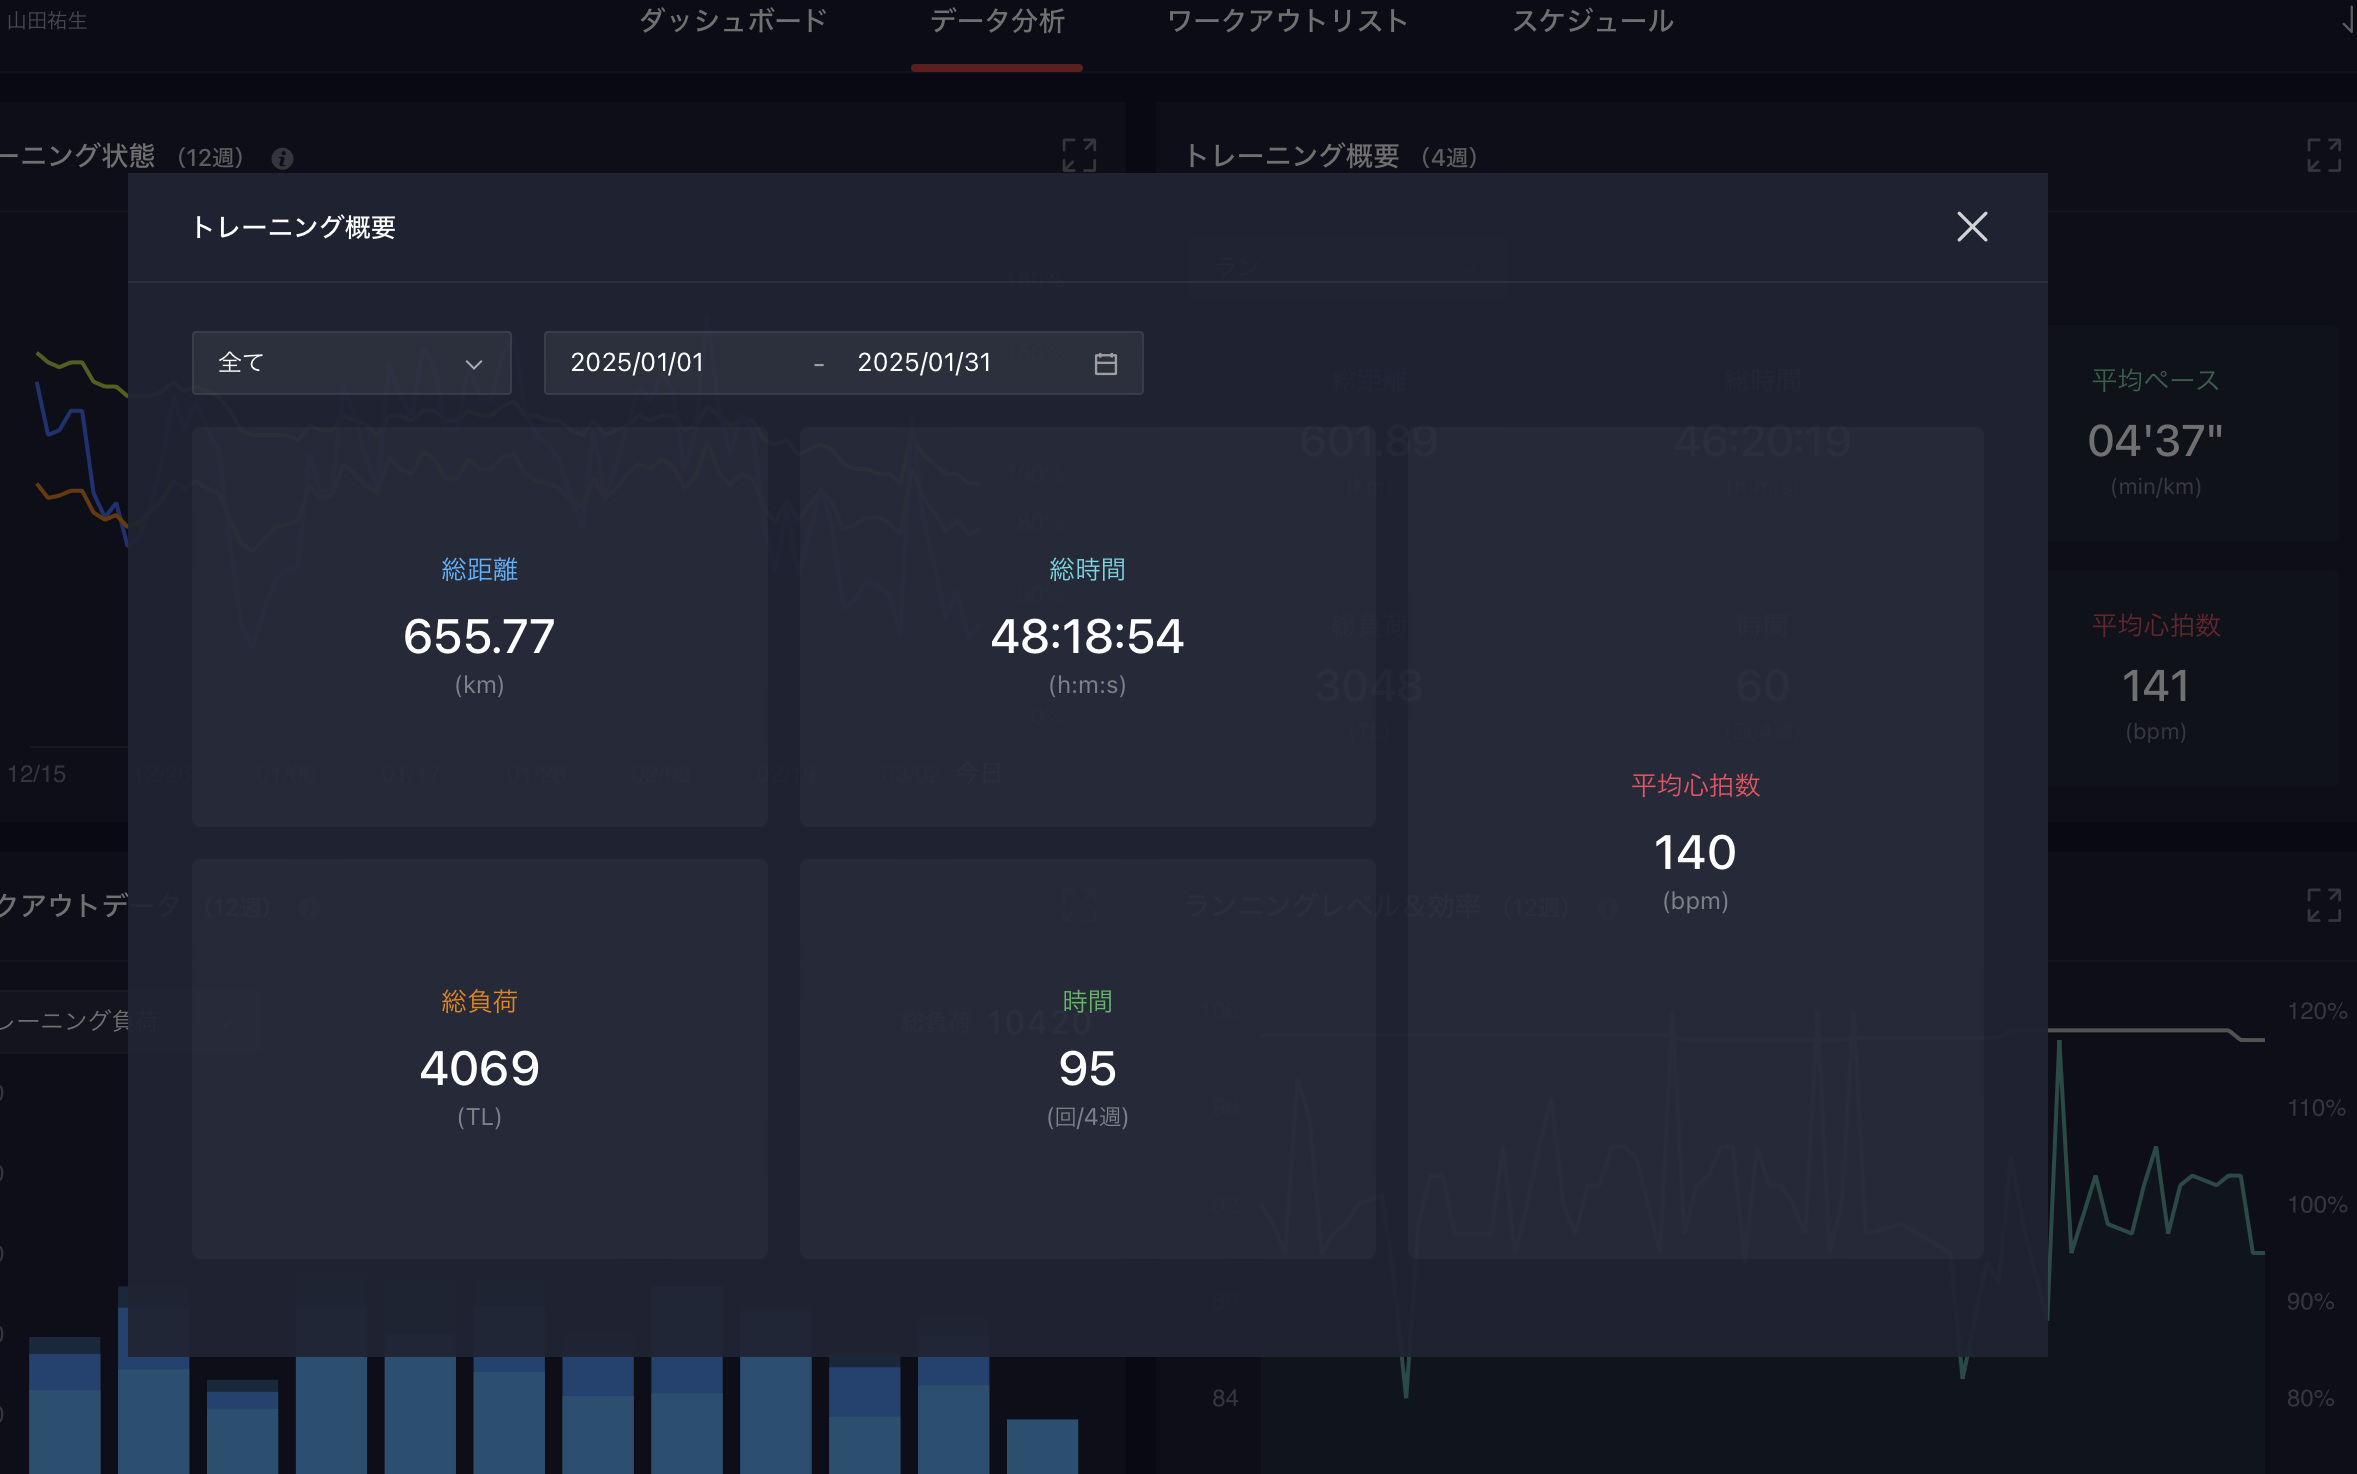Screen dimensions: 2357x1474
Task: Edit the end date 2025/01/31
Action: pos(924,363)
